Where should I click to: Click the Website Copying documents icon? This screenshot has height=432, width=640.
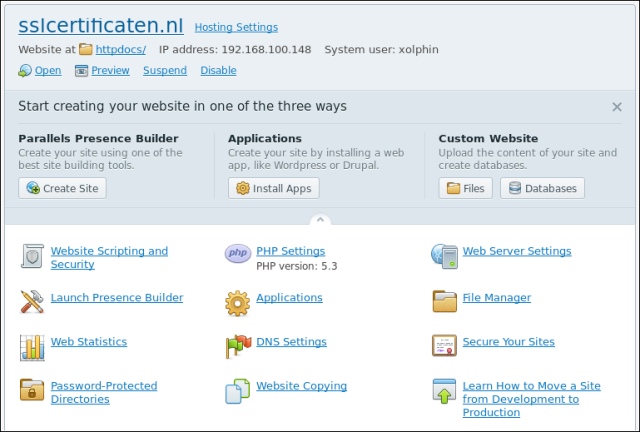click(x=238, y=392)
